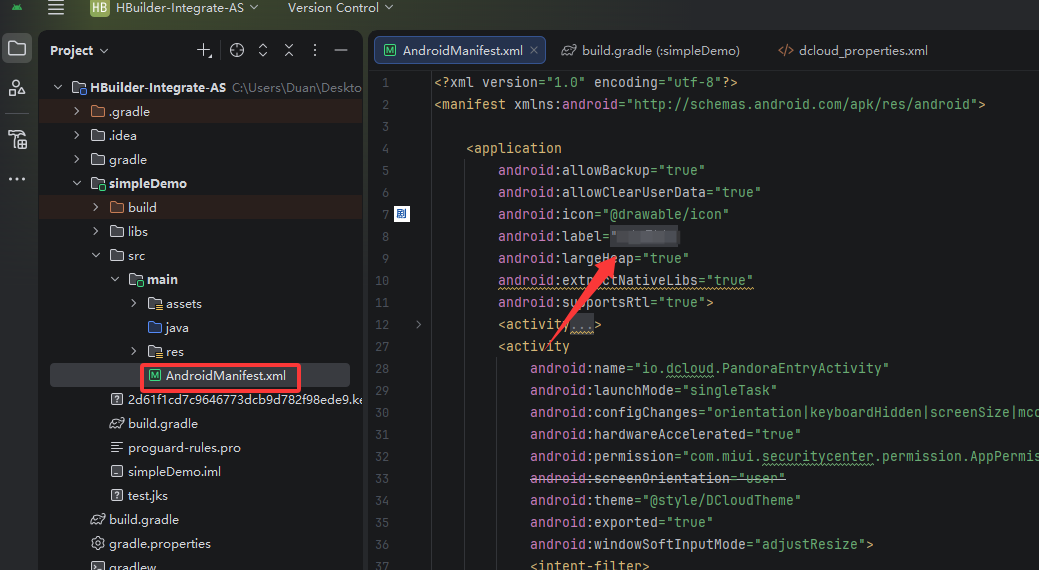Click the New File or Directory plus icon
Image resolution: width=1039 pixels, height=570 pixels.
(x=204, y=50)
